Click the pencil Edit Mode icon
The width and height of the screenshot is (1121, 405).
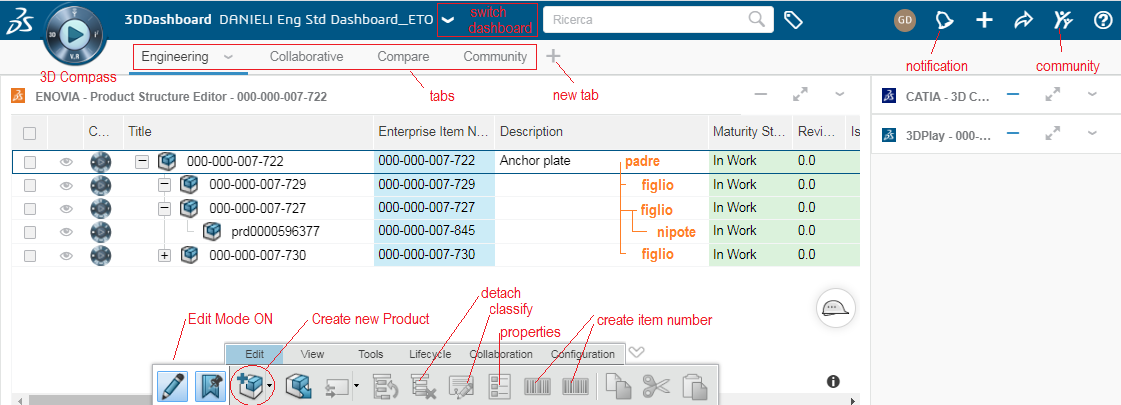tap(171, 387)
